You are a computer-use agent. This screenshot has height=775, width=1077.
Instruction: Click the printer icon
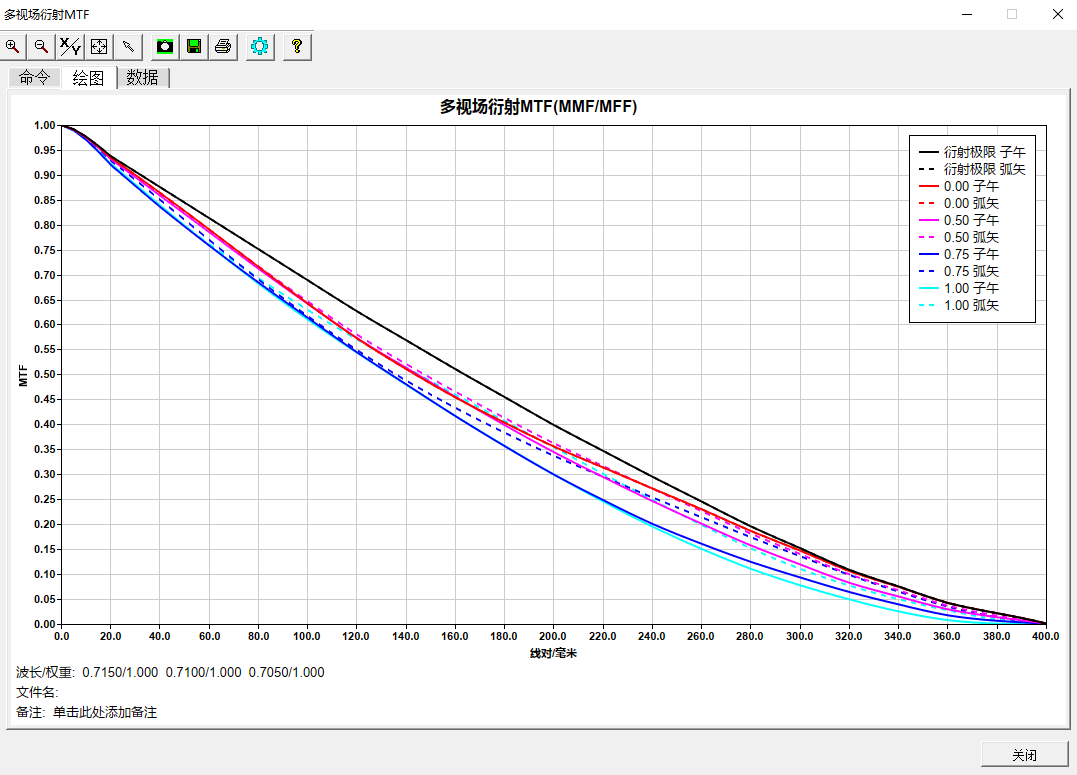[x=223, y=47]
